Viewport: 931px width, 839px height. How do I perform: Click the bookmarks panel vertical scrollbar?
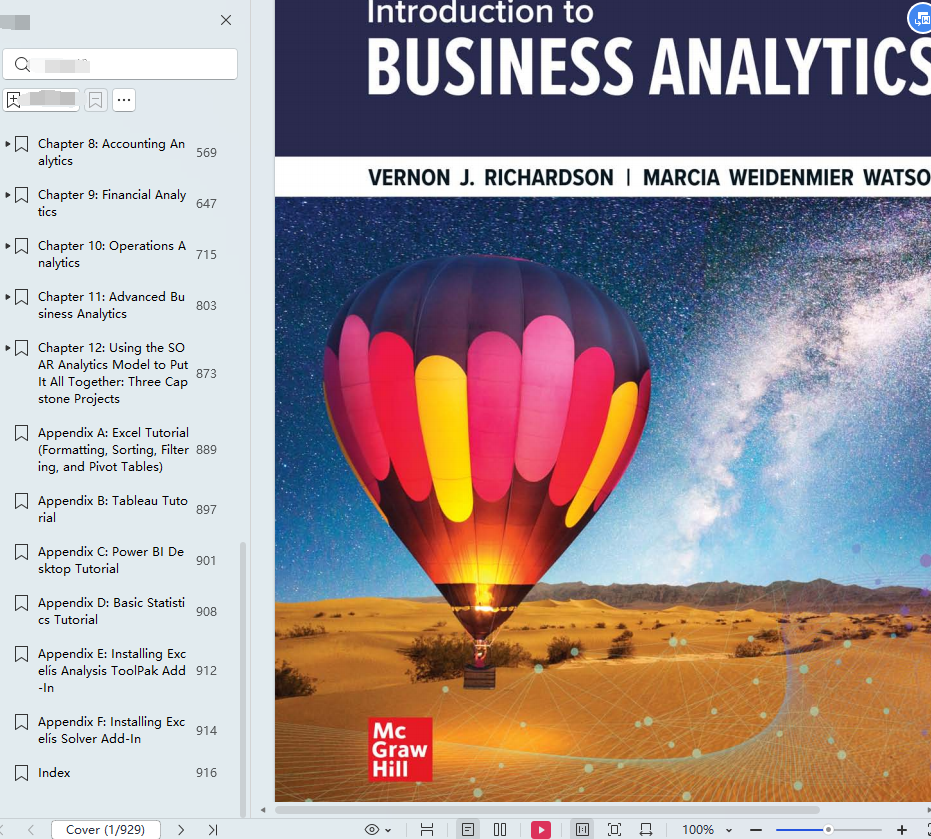tap(242, 679)
